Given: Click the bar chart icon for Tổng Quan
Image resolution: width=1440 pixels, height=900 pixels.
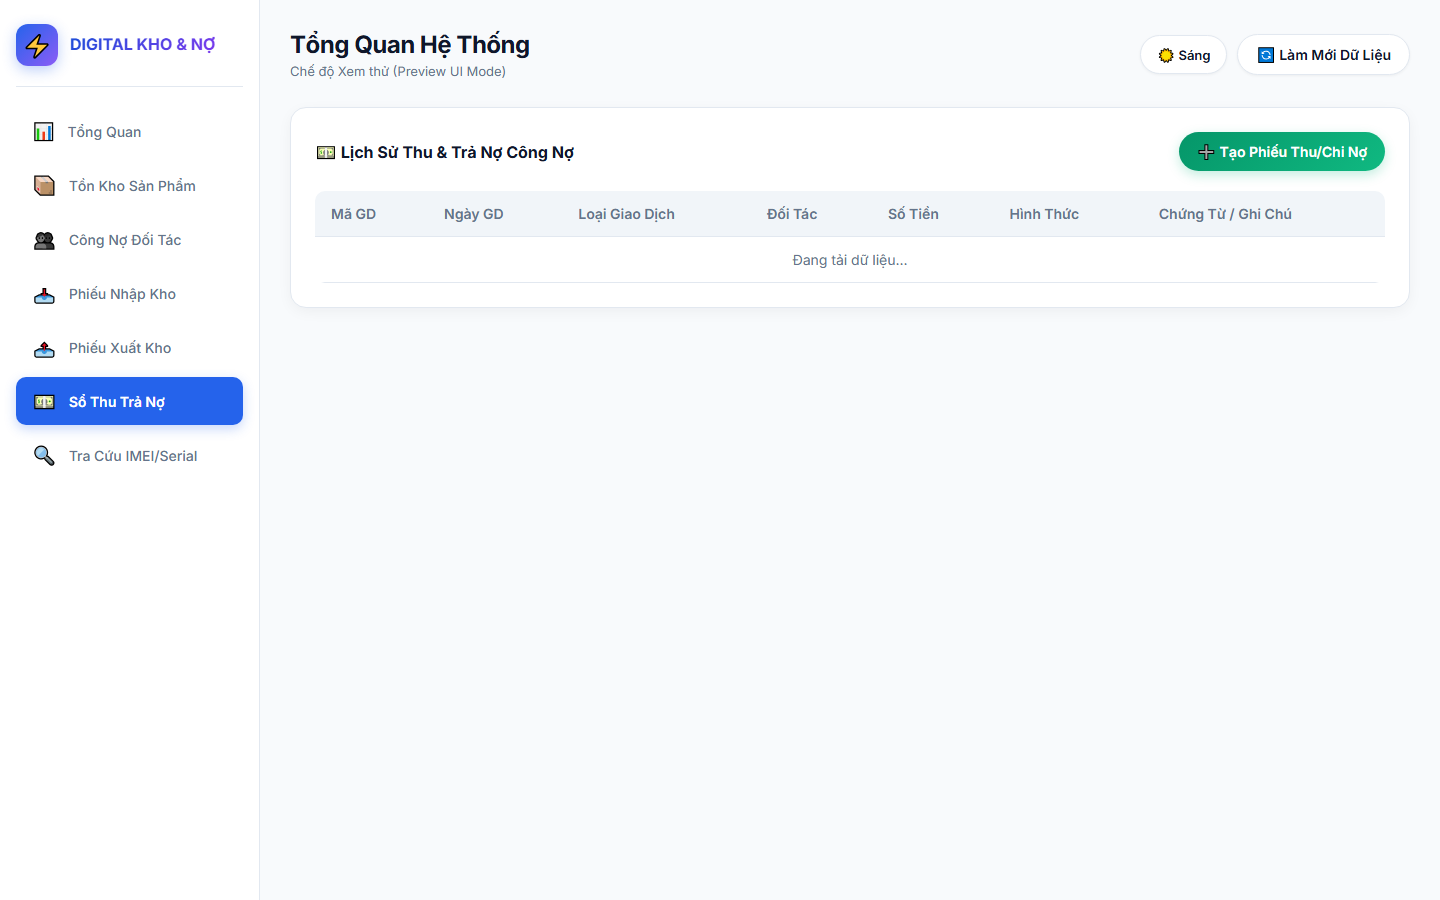Looking at the screenshot, I should tap(44, 132).
